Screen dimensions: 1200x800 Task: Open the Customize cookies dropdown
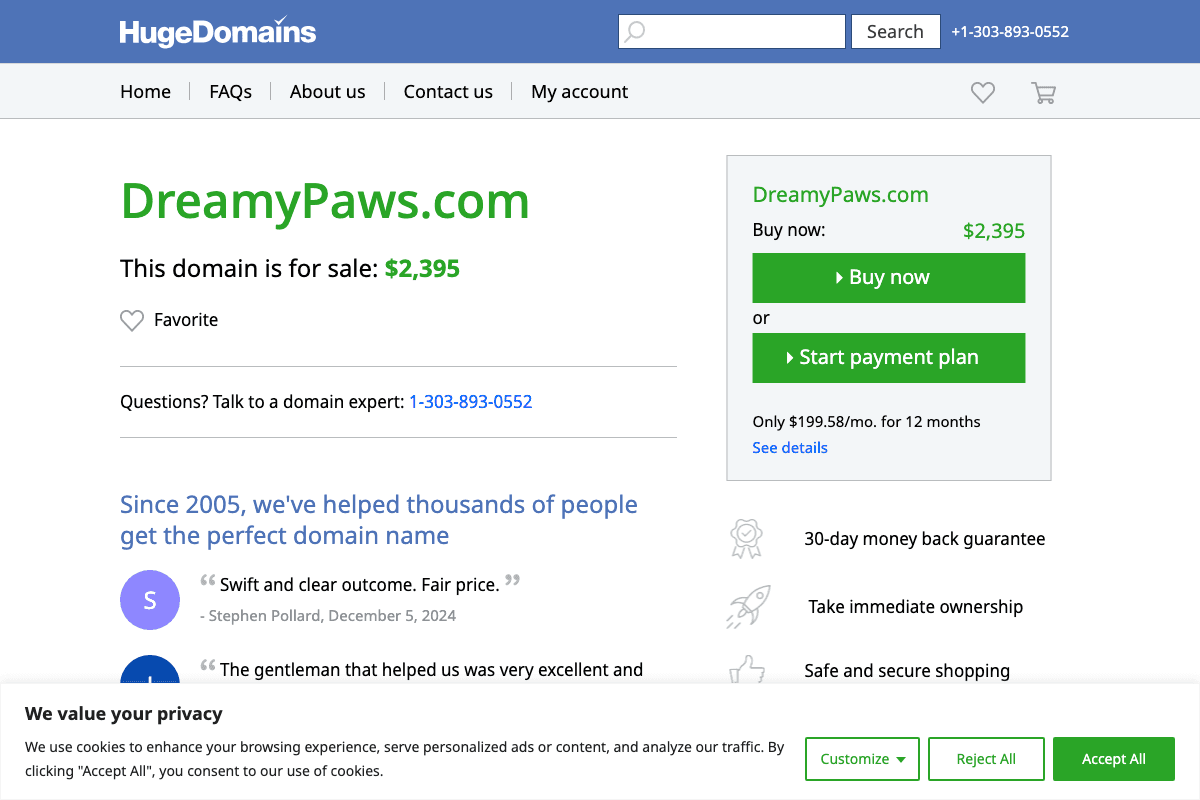[862, 759]
